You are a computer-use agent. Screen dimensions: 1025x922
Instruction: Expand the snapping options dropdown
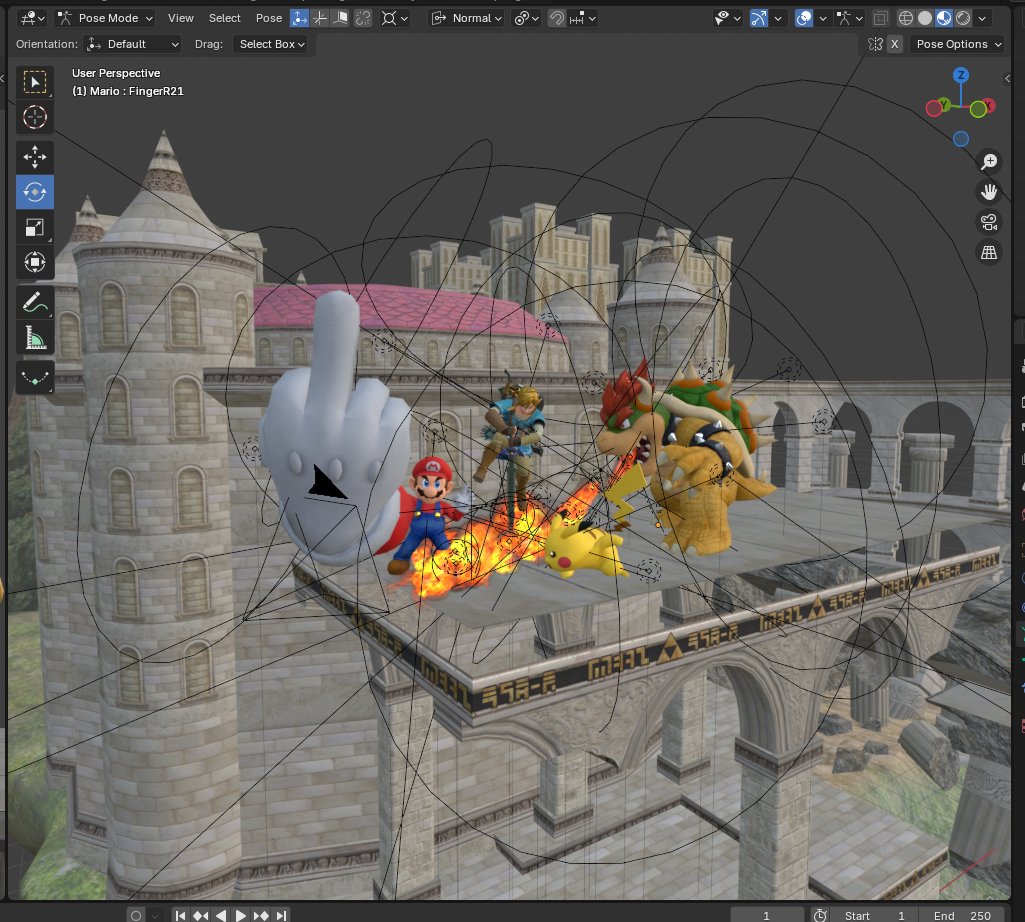[x=582, y=18]
